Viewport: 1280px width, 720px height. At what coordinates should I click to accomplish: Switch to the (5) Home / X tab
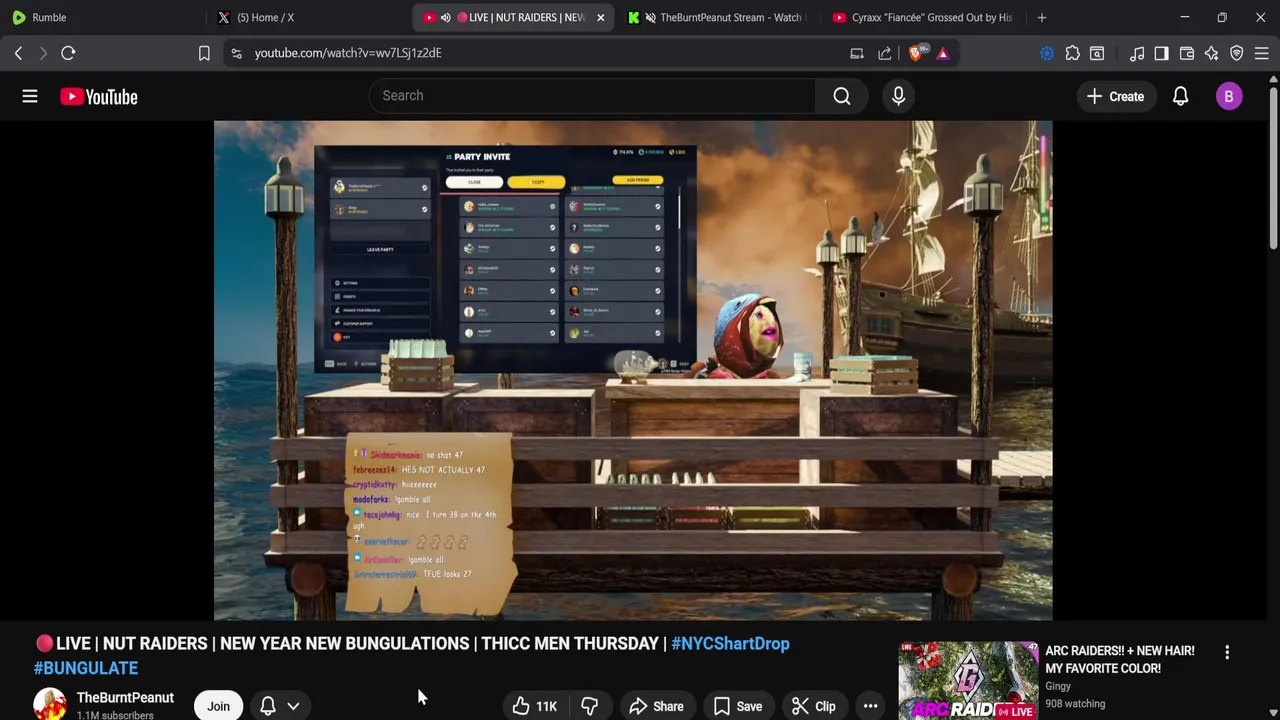(x=310, y=17)
